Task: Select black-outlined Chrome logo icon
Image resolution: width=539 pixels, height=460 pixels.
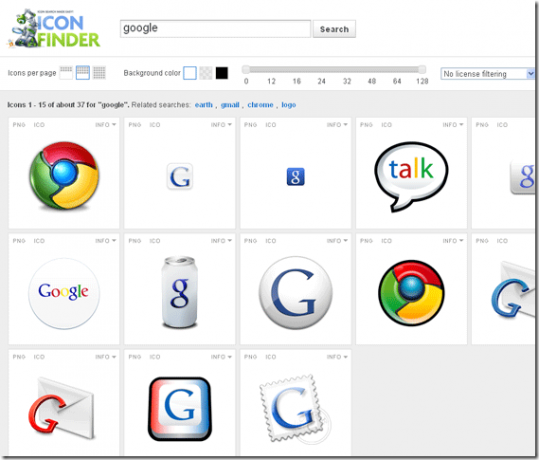Action: tap(411, 293)
